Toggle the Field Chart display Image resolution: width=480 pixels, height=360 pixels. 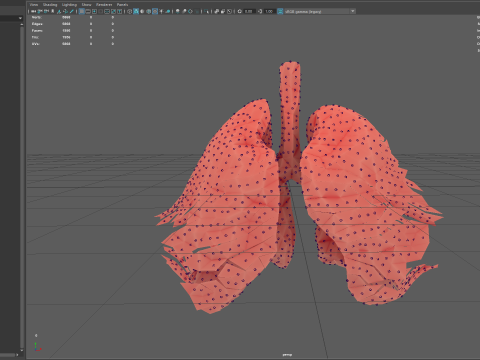[107, 11]
